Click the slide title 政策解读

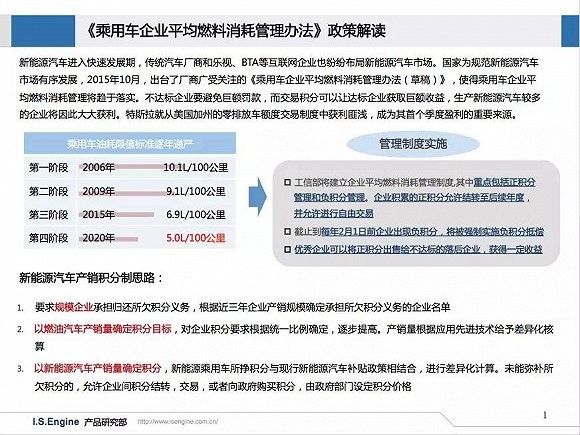point(356,31)
